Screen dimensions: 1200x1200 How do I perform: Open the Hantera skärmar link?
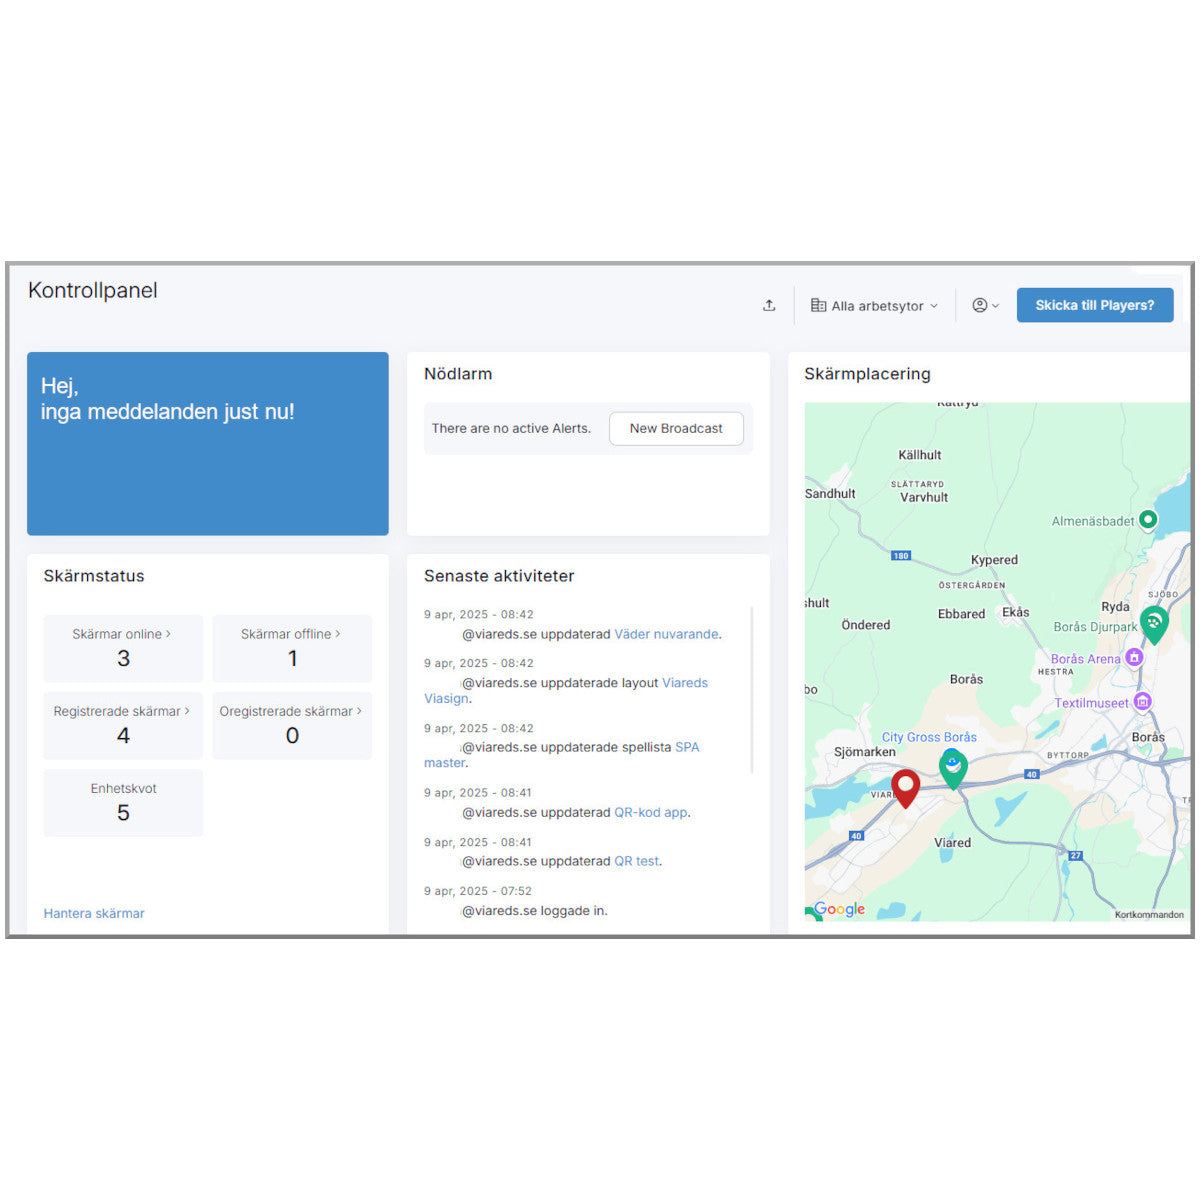[x=94, y=913]
